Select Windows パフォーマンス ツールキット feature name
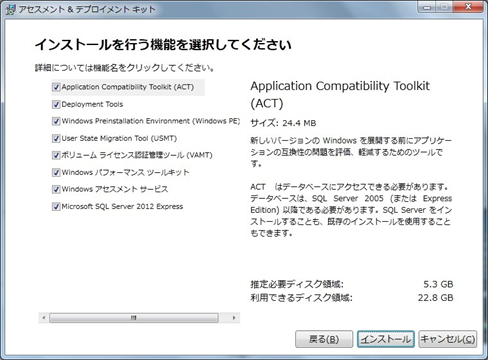Image resolution: width=488 pixels, height=360 pixels. click(x=125, y=172)
